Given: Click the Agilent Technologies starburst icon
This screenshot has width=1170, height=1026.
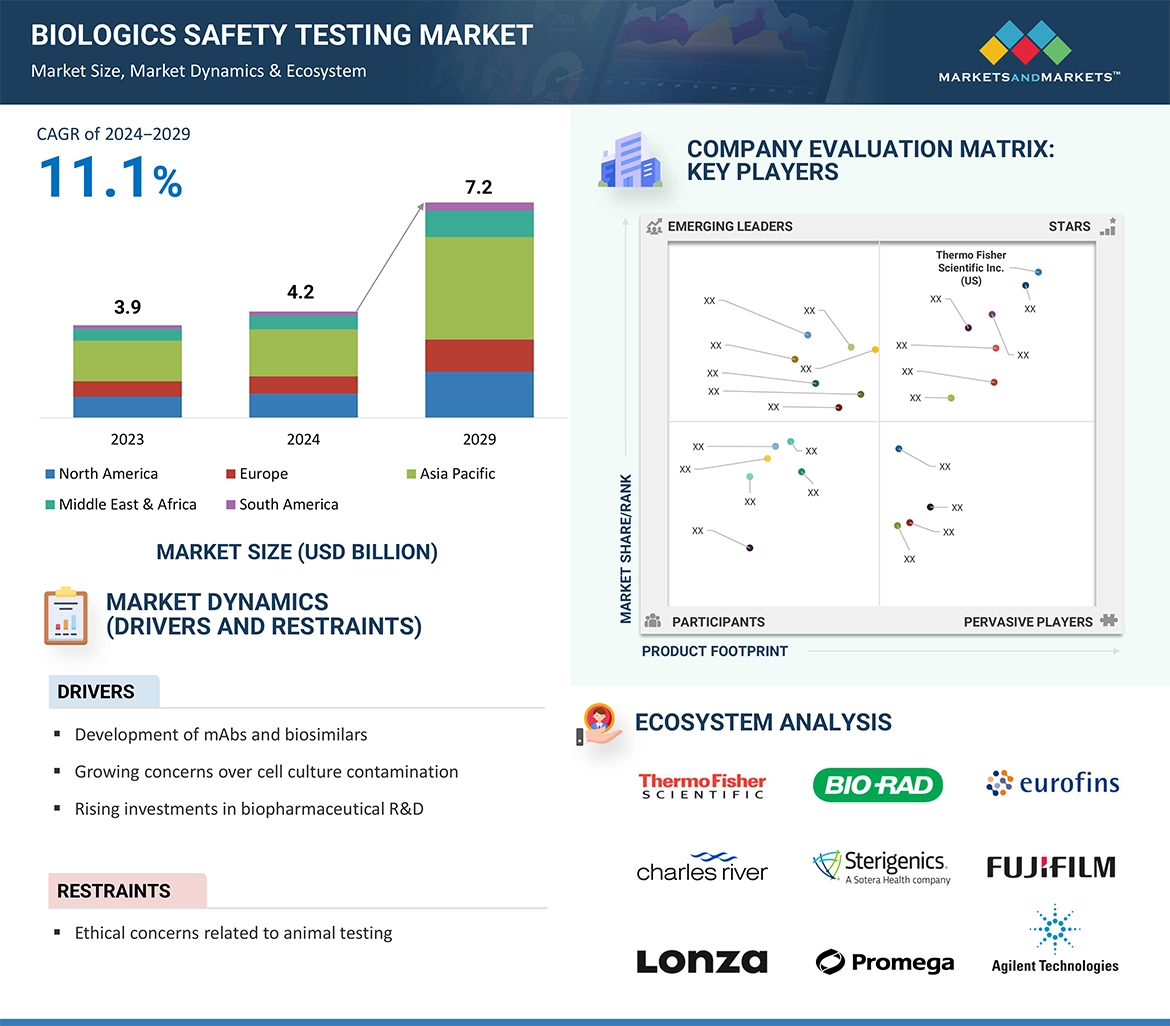Looking at the screenshot, I should (x=1053, y=929).
